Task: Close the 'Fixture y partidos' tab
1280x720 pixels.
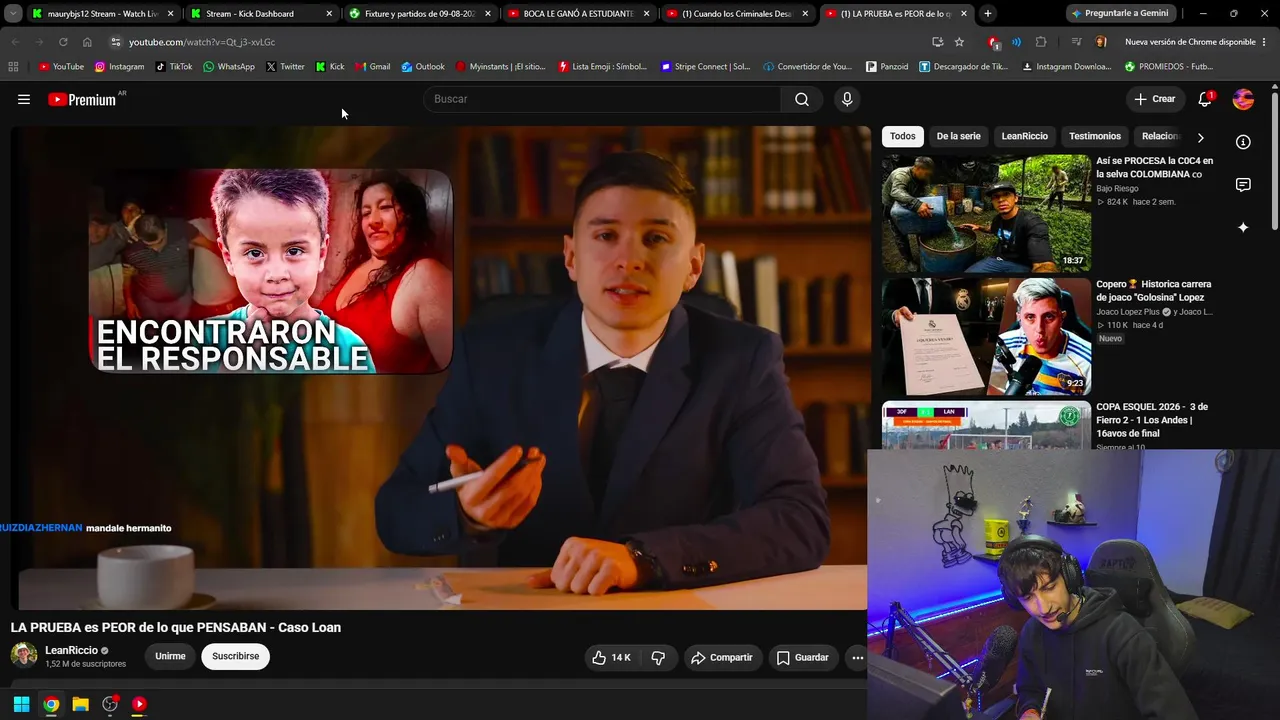Action: pos(488,14)
